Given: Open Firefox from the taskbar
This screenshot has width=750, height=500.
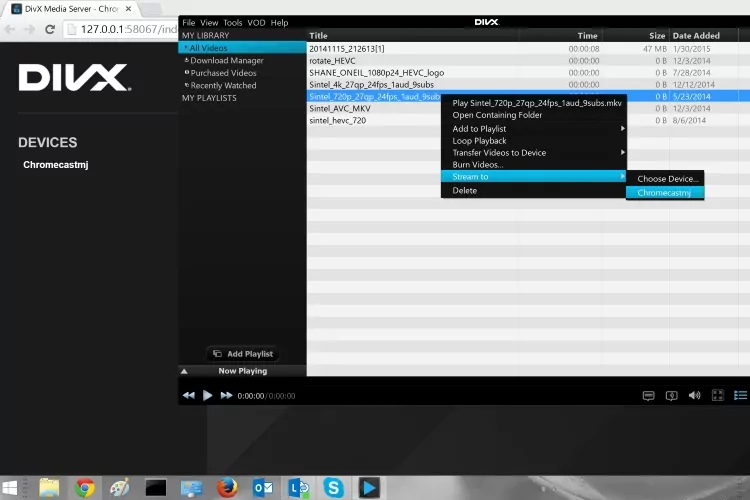Looking at the screenshot, I should pyautogui.click(x=227, y=488).
